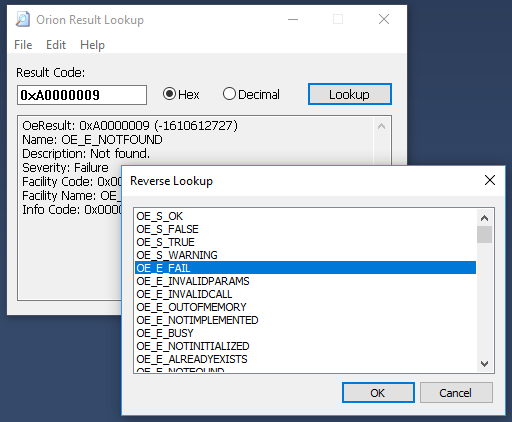This screenshot has width=512, height=422.
Task: Select OE_E_INVALIDPARAMS list entry
Action: tap(305, 281)
